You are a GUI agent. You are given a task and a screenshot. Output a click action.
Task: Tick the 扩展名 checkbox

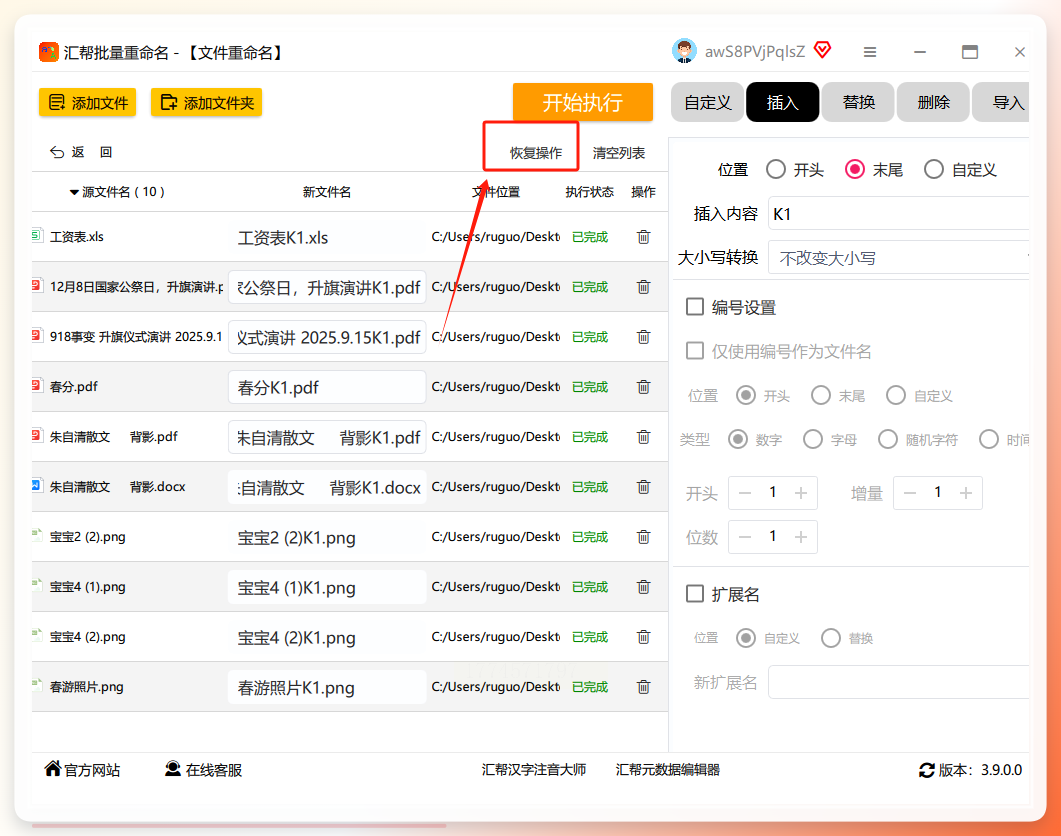point(695,594)
